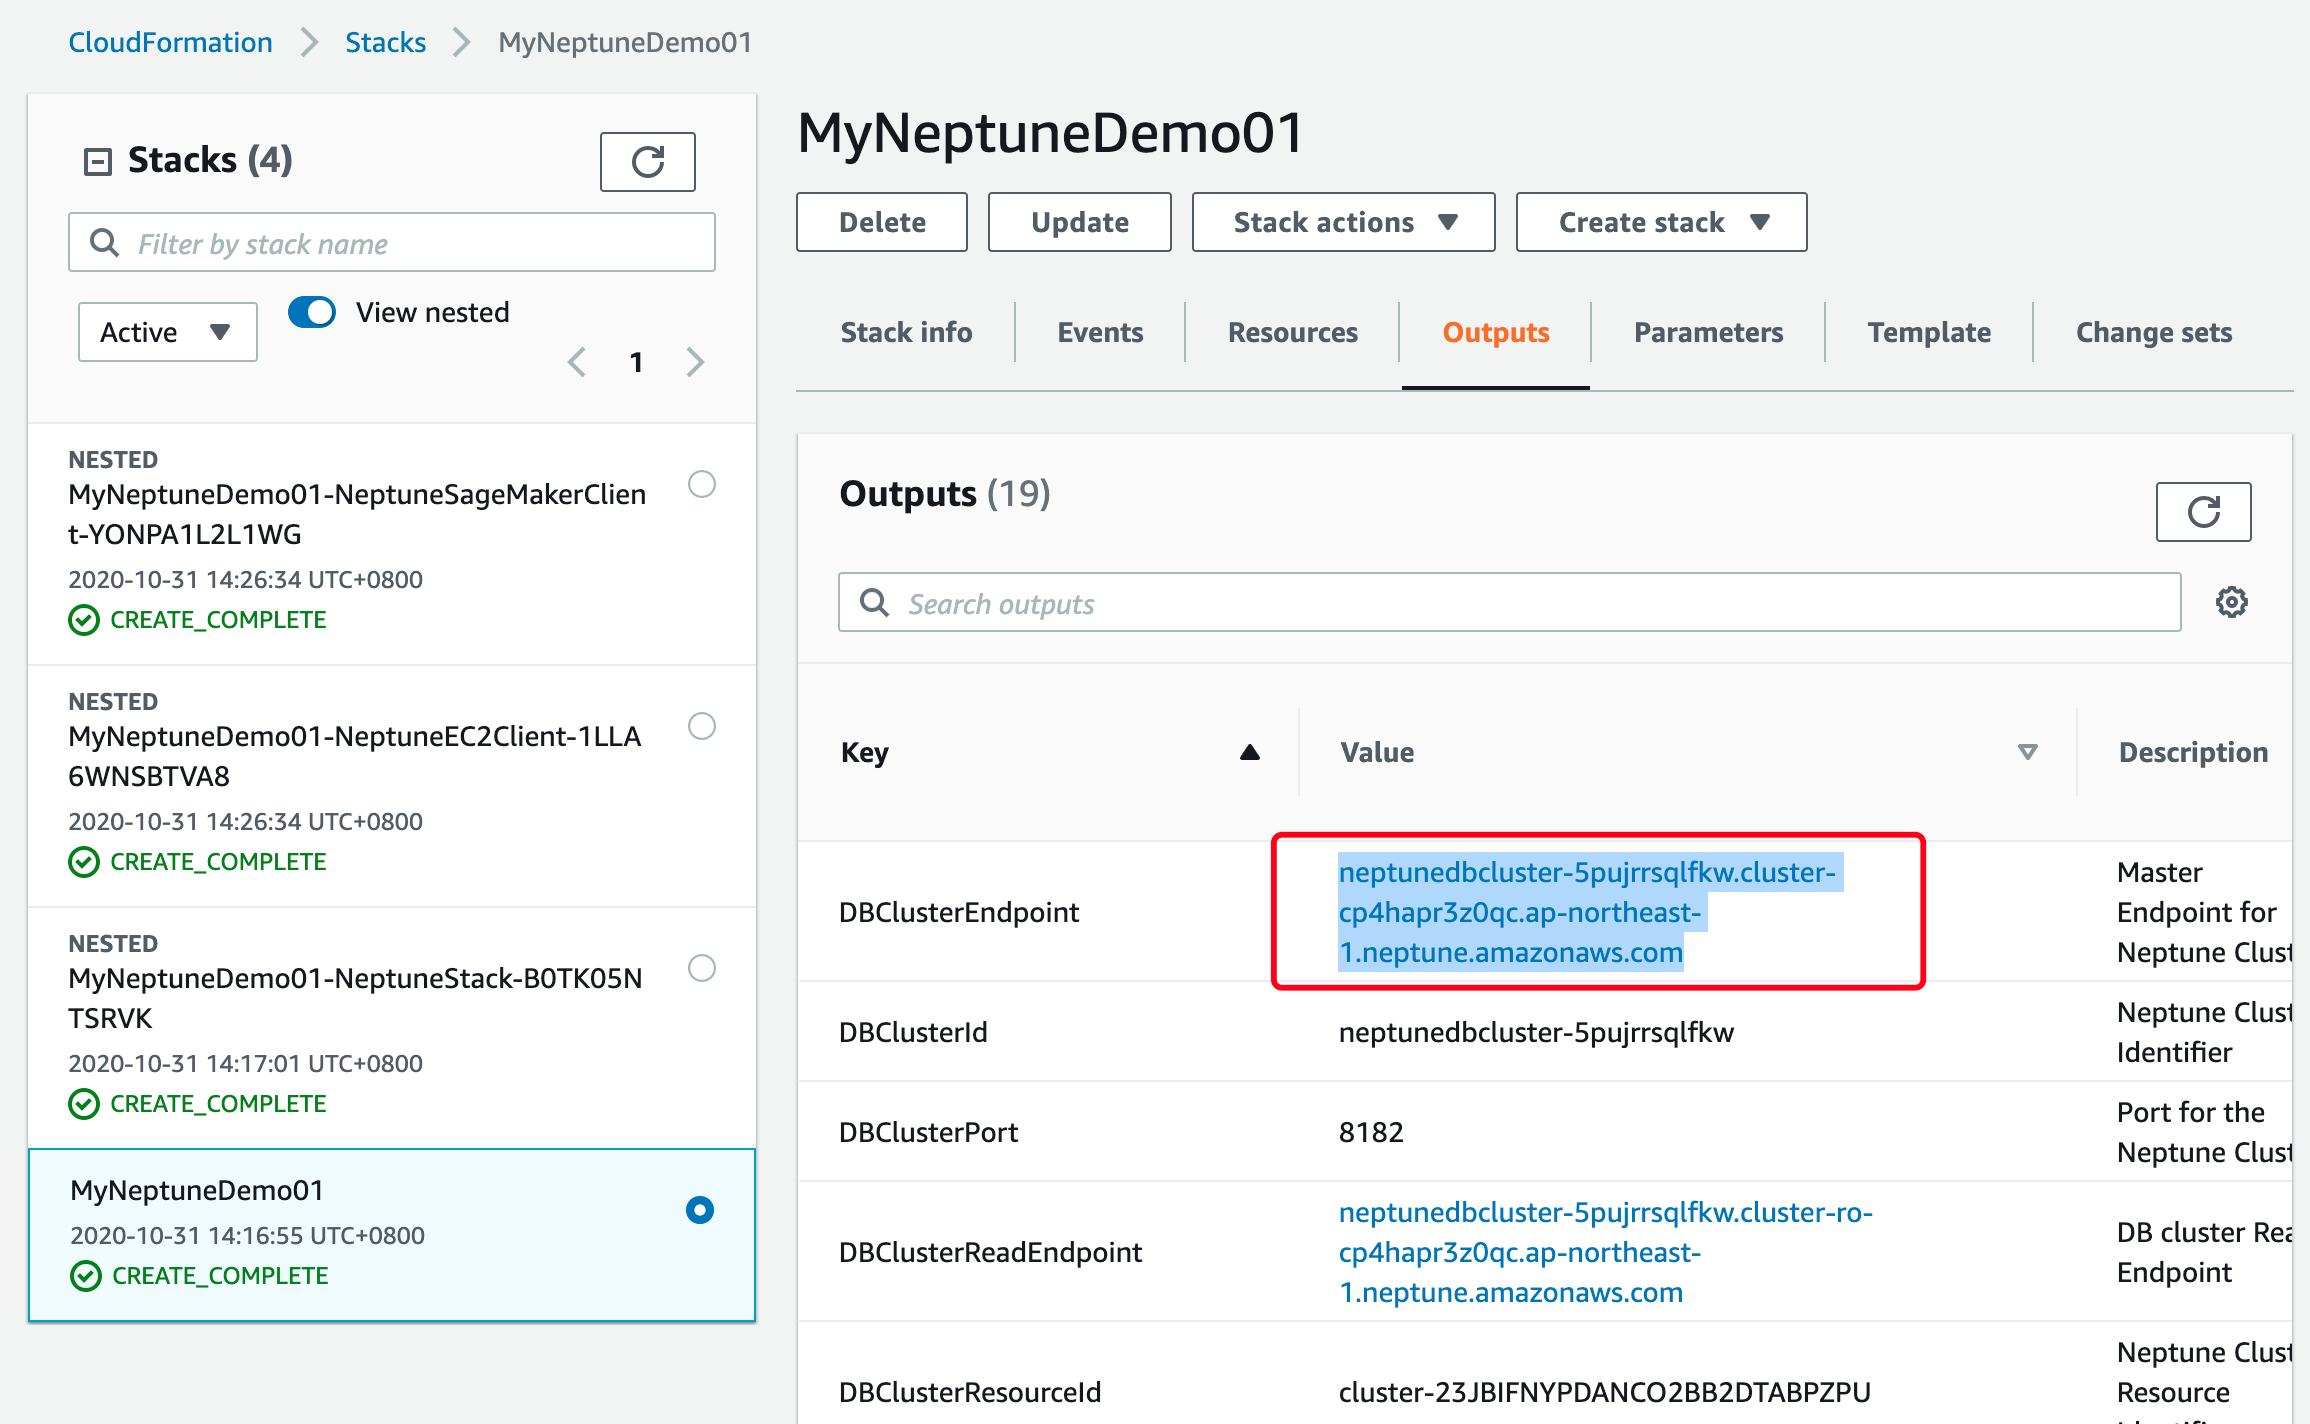Open the Active status filter dropdown
2310x1424 pixels.
(167, 332)
